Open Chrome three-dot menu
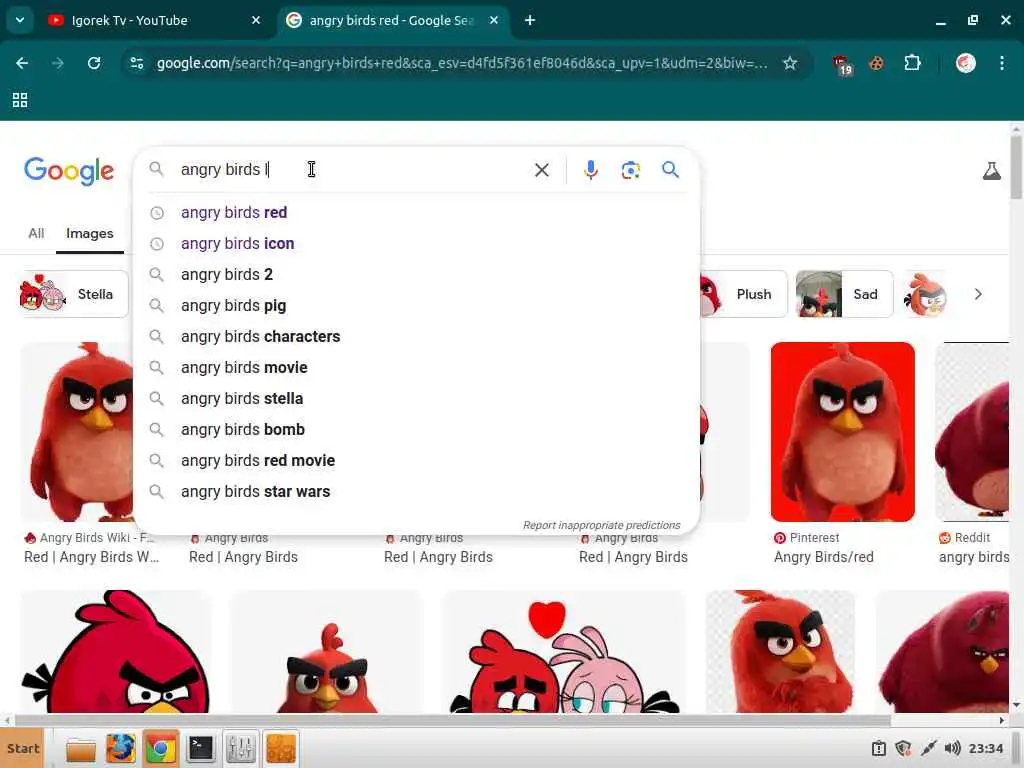1024x768 pixels. coord(1002,63)
